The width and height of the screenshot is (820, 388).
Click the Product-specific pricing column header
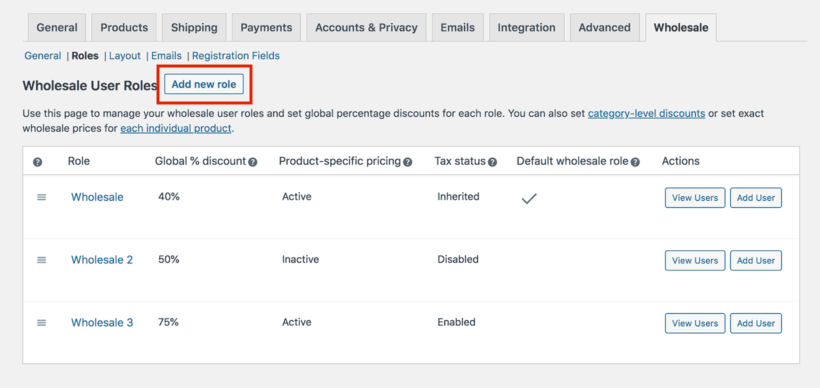coord(339,161)
